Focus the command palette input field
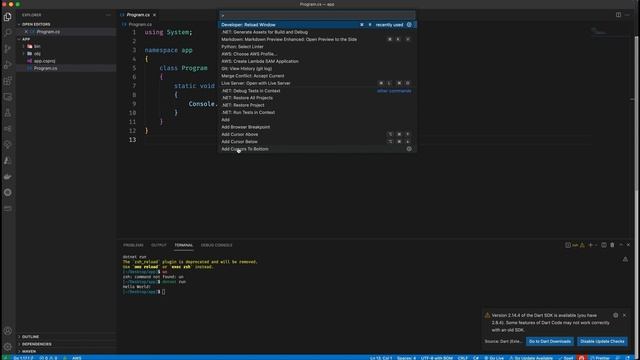Screen dimensions: 640x360 (x=318, y=15)
